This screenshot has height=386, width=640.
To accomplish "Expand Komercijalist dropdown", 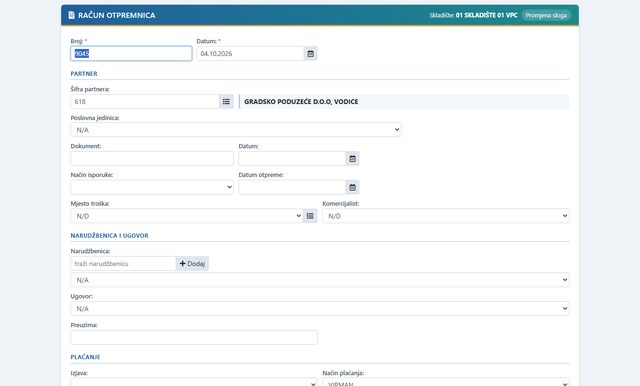I will [446, 216].
